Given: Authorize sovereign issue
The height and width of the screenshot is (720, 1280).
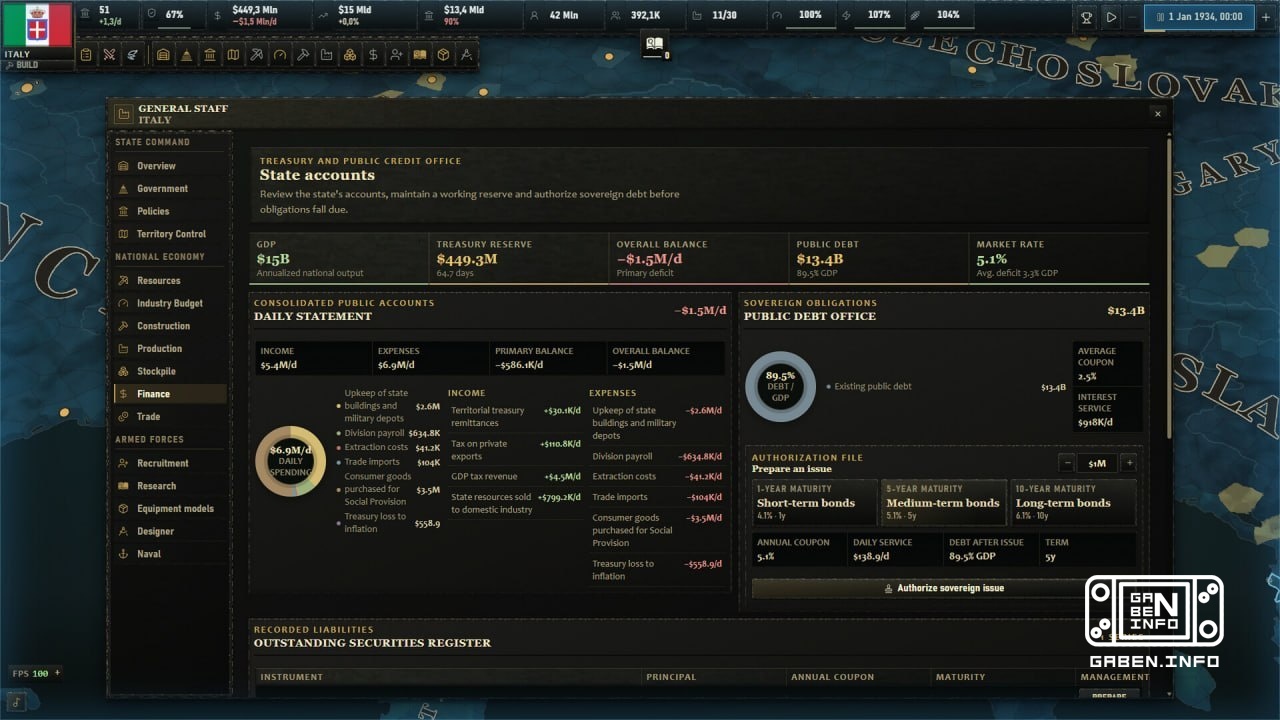Looking at the screenshot, I should click(x=944, y=588).
